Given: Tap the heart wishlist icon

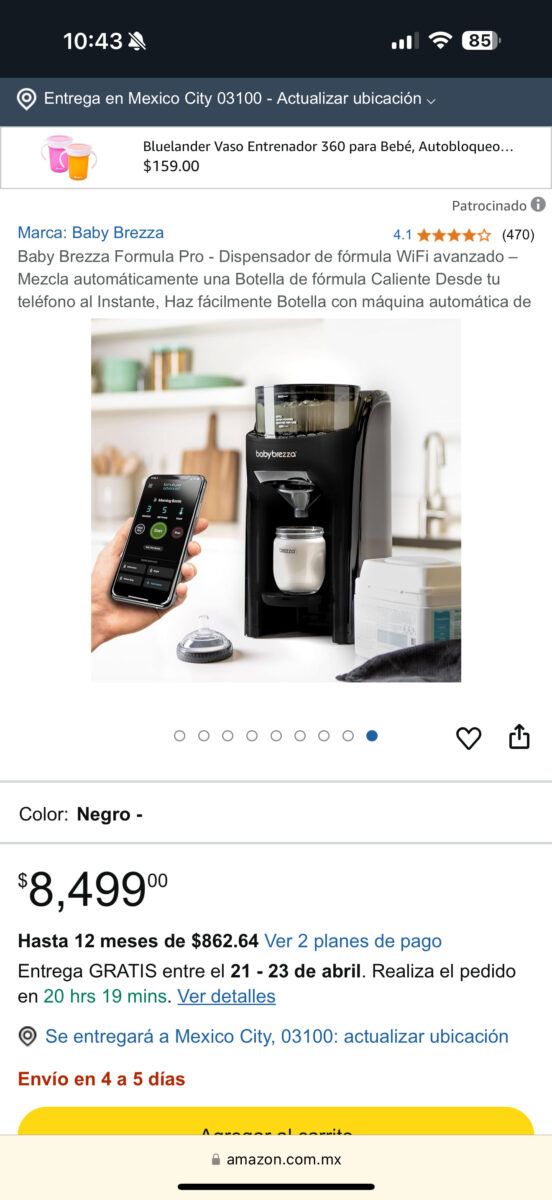Looking at the screenshot, I should [468, 738].
